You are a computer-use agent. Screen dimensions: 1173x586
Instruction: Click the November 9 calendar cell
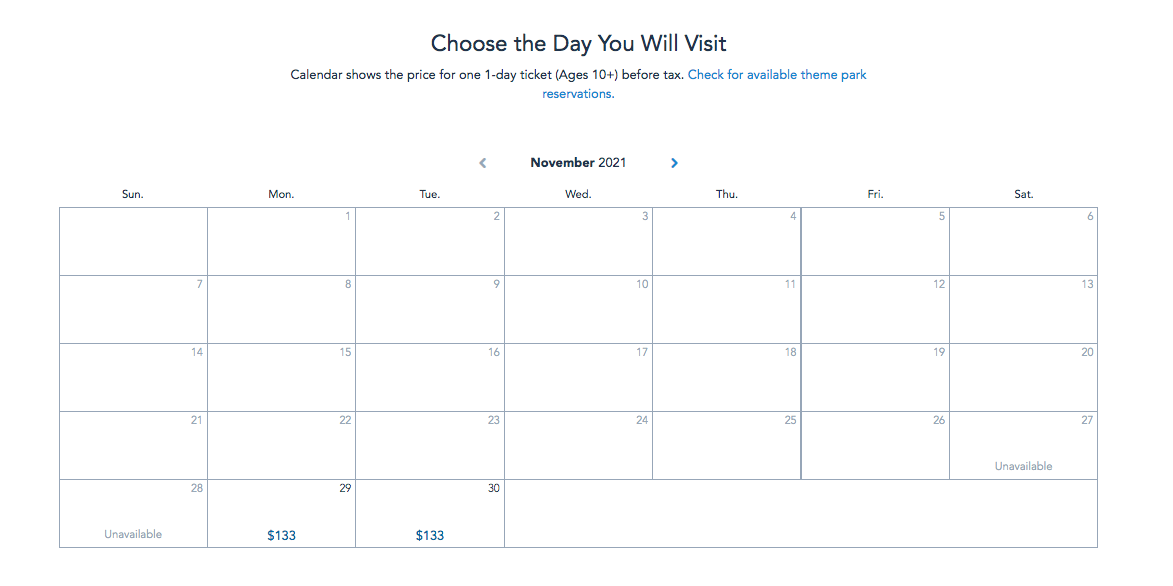click(430, 310)
